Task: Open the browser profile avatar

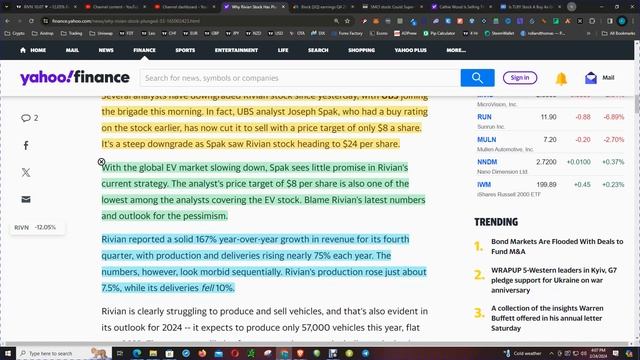Action: (x=622, y=21)
